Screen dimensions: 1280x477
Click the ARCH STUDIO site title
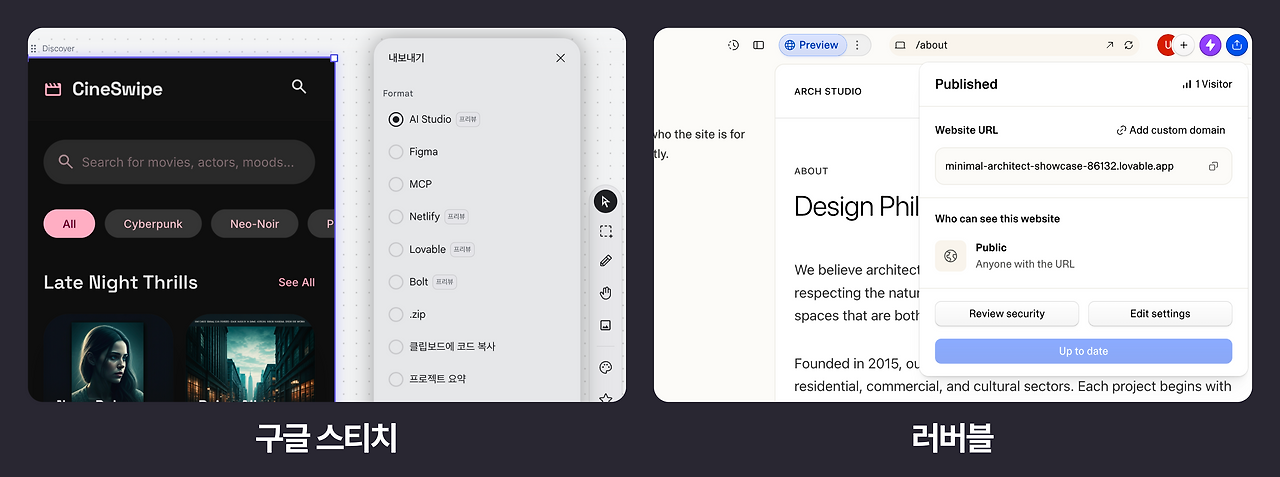click(828, 92)
